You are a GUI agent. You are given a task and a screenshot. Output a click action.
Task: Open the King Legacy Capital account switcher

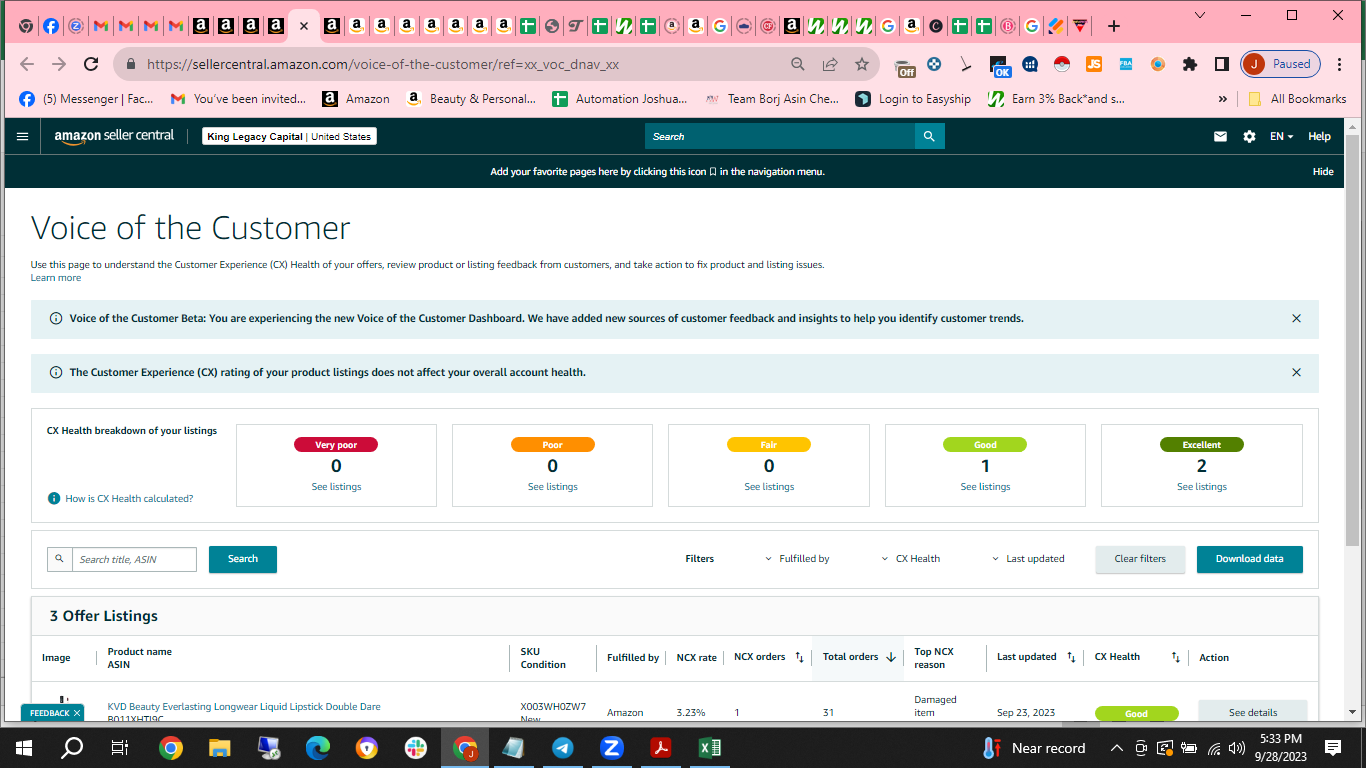(289, 136)
